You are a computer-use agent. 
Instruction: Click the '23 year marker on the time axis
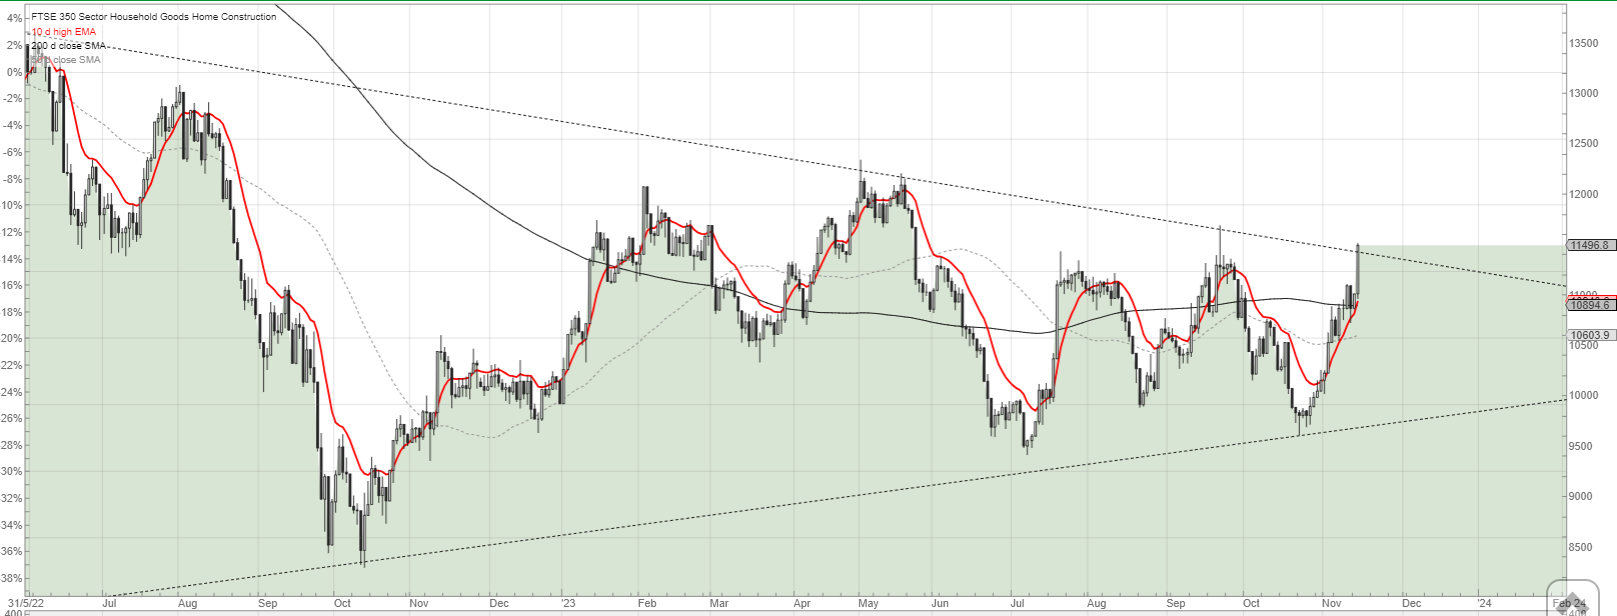(x=567, y=603)
